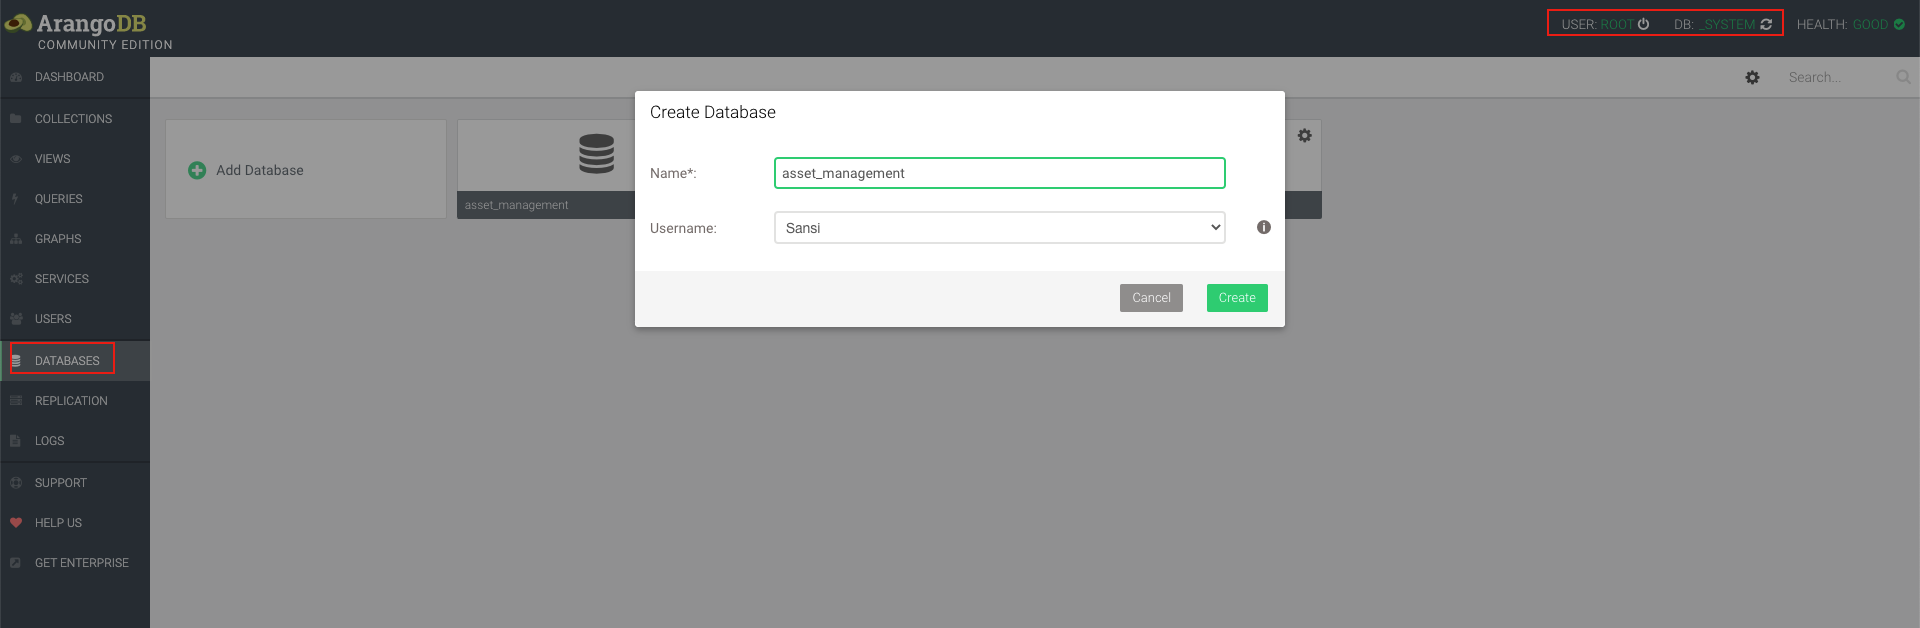The height and width of the screenshot is (628, 1920).
Task: Click the Views eye icon
Action: pos(16,159)
